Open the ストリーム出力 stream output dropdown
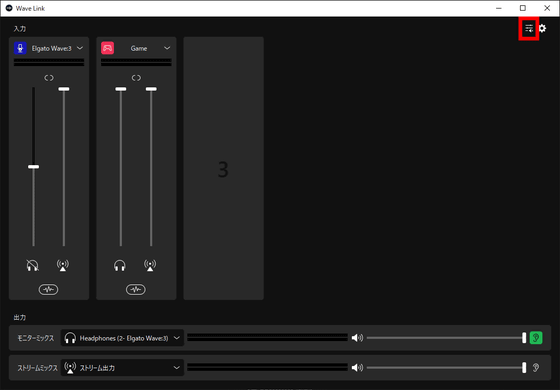This screenshot has height=390, width=560. 122,368
